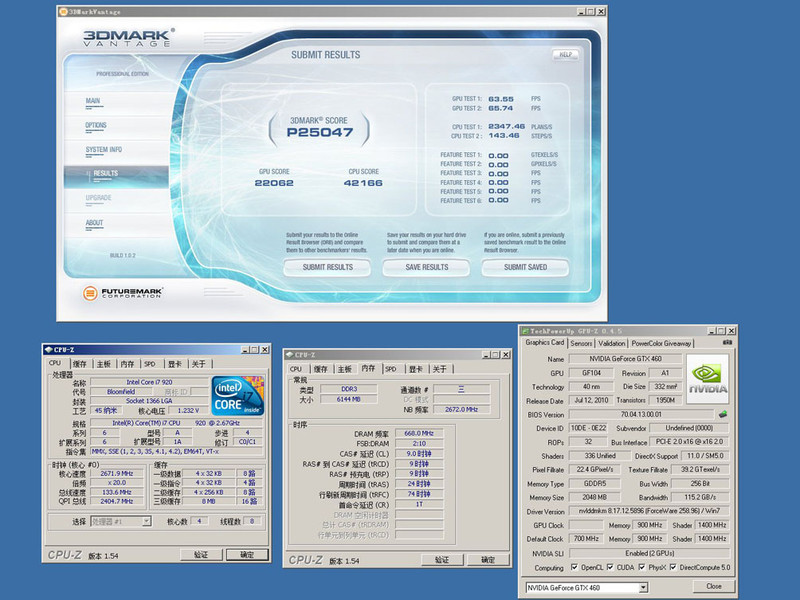The width and height of the screenshot is (800, 600).
Task: Open the 关于 tab in the CPU-Z memory window
Action: [x=439, y=369]
